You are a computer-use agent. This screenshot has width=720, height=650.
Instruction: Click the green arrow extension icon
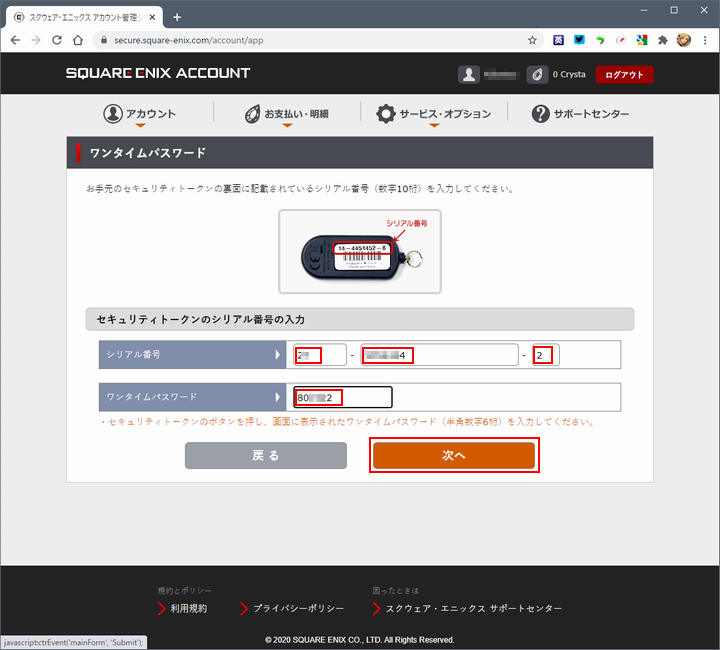[600, 40]
